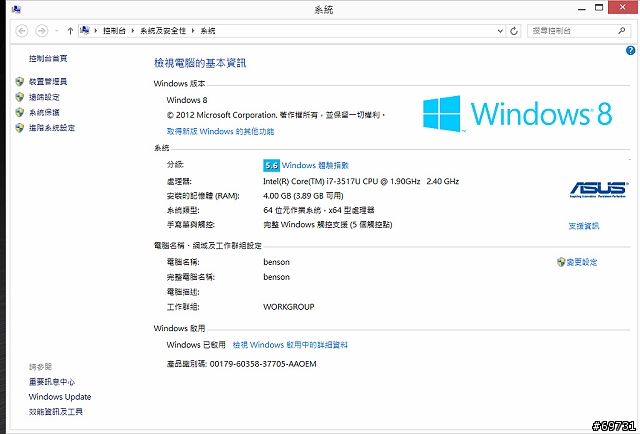Expand chevron after 控制台 breadcrumb
This screenshot has width=640, height=434.
coord(133,31)
